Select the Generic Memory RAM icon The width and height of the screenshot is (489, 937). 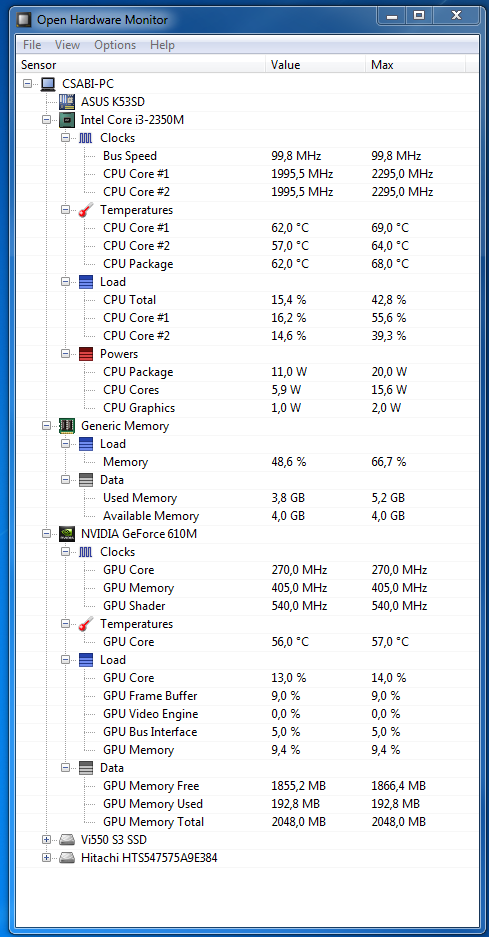pyautogui.click(x=67, y=425)
